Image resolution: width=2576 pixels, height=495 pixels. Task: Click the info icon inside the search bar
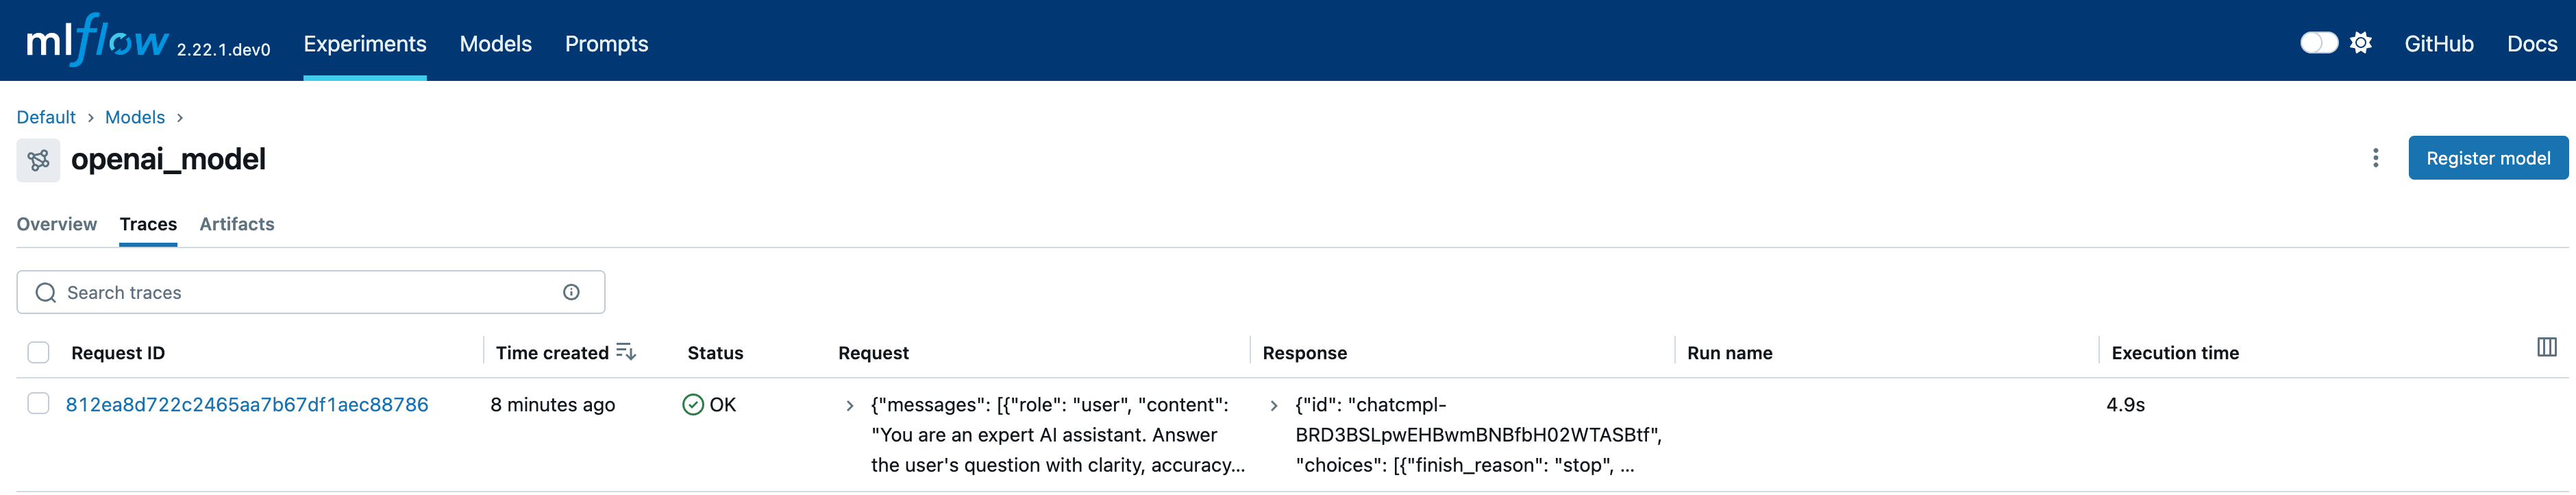(570, 291)
